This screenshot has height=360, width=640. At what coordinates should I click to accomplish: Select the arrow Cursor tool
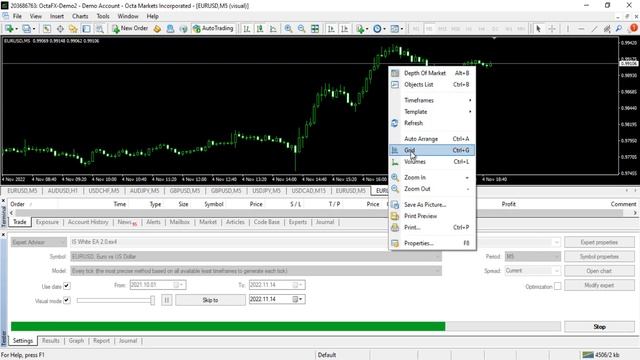[538, 29]
